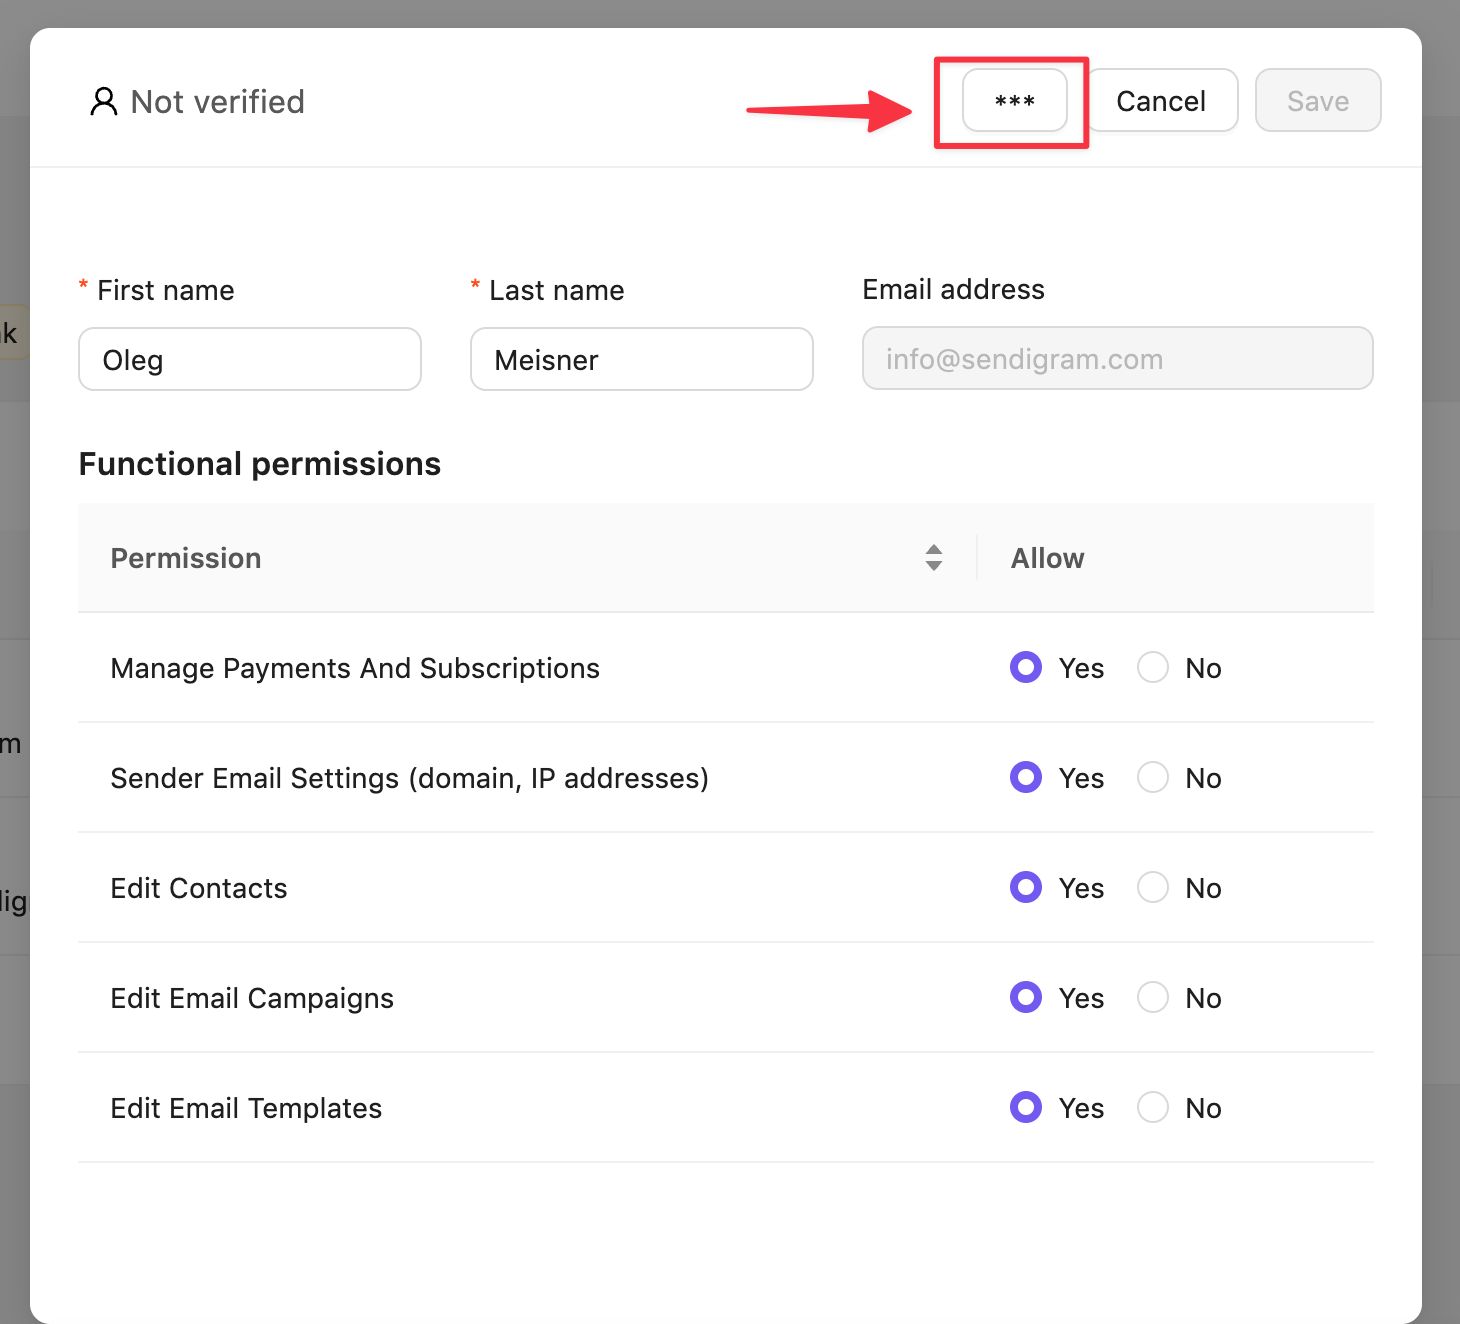Allow Edit Email Templates with Yes
The width and height of the screenshot is (1460, 1324).
pos(1026,1107)
